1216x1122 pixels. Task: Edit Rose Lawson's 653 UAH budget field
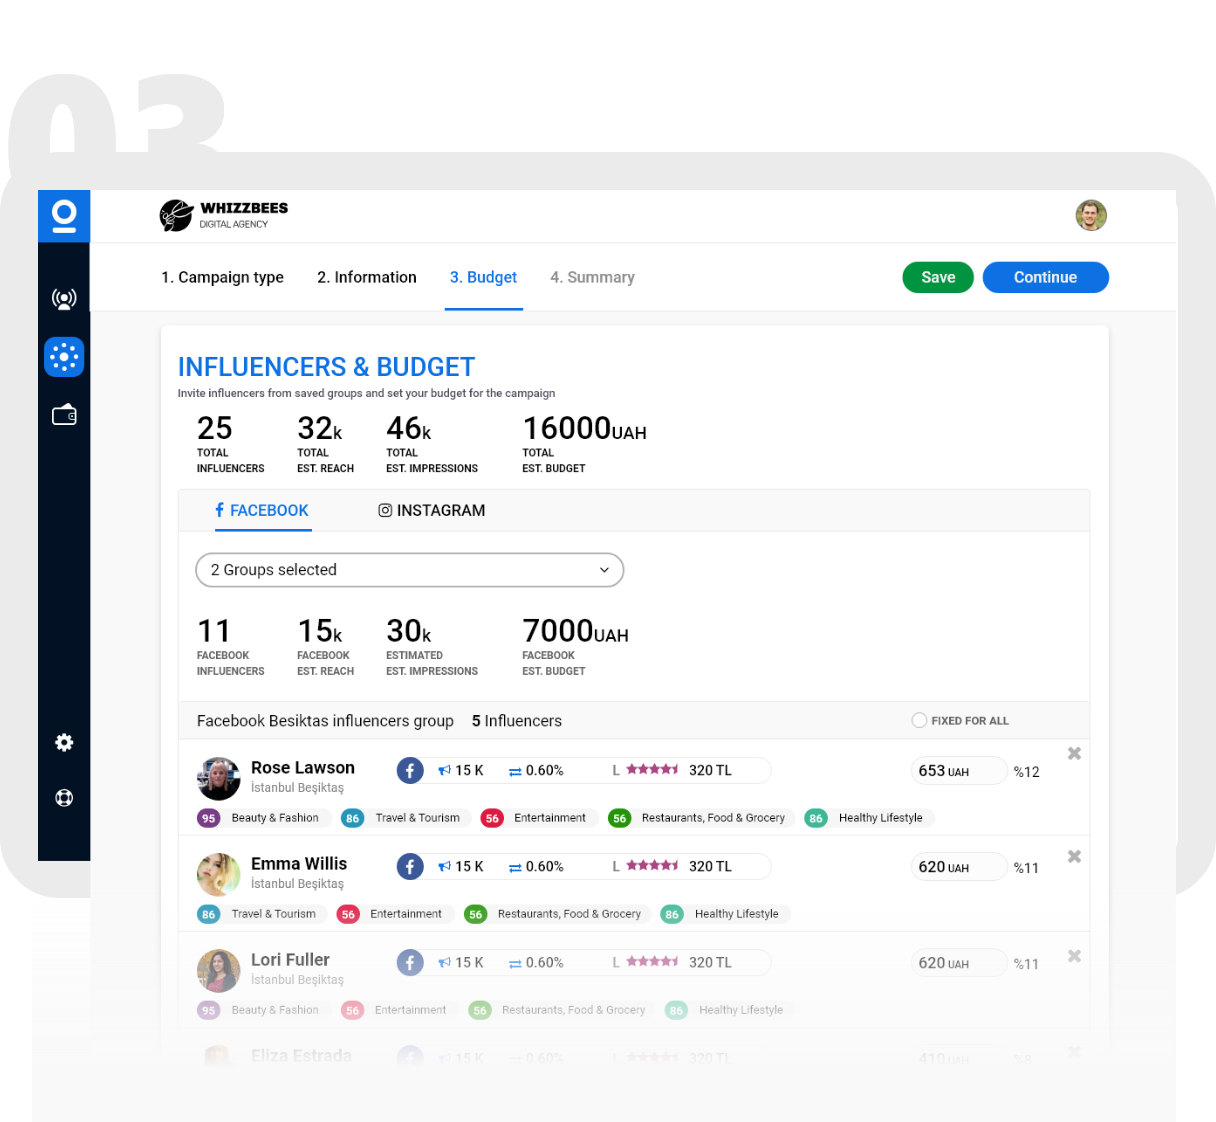point(957,771)
